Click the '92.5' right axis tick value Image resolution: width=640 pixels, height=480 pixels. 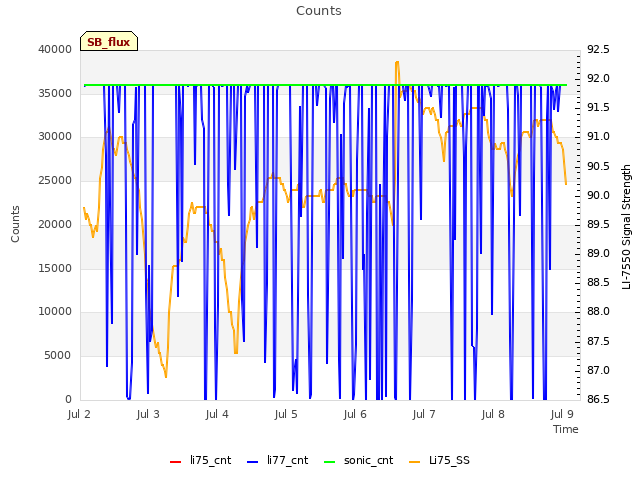598,49
